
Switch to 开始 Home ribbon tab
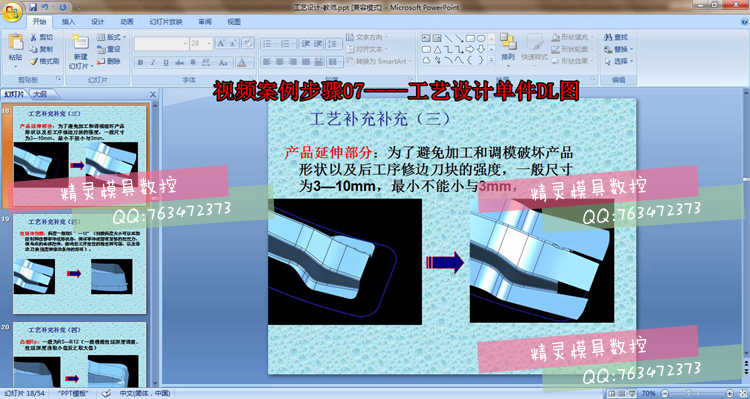[x=39, y=22]
